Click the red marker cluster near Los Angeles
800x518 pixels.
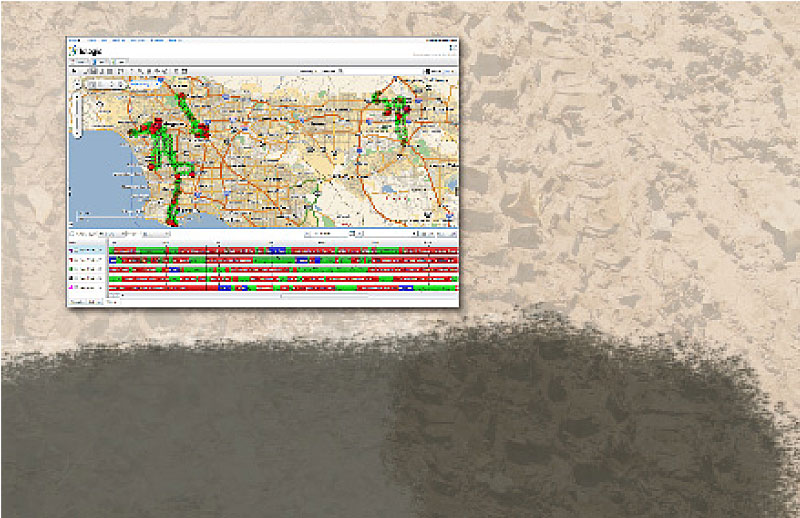pos(155,127)
